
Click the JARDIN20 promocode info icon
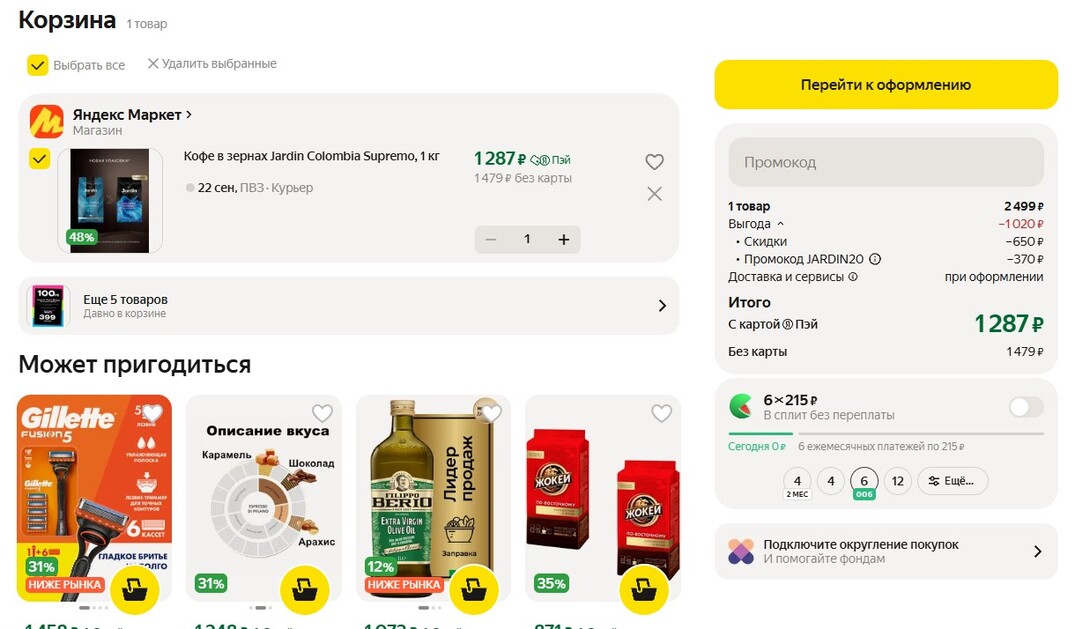point(875,259)
